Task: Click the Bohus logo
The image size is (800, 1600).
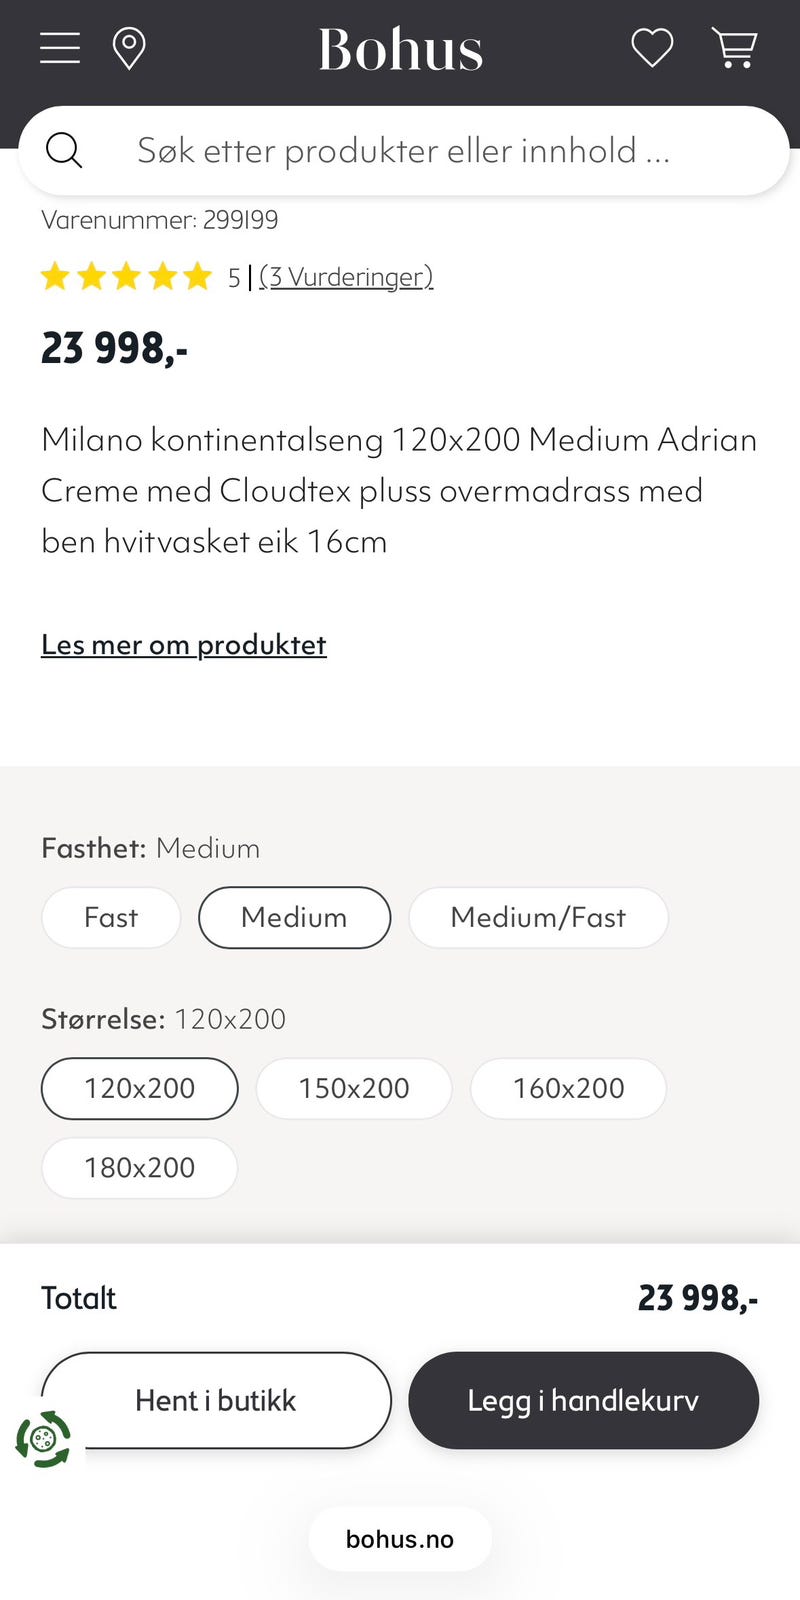Action: [x=400, y=49]
